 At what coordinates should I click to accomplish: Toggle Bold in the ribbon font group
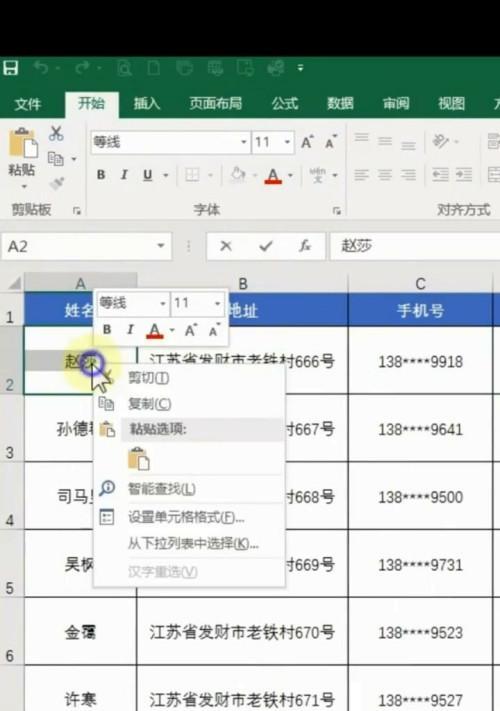(101, 175)
